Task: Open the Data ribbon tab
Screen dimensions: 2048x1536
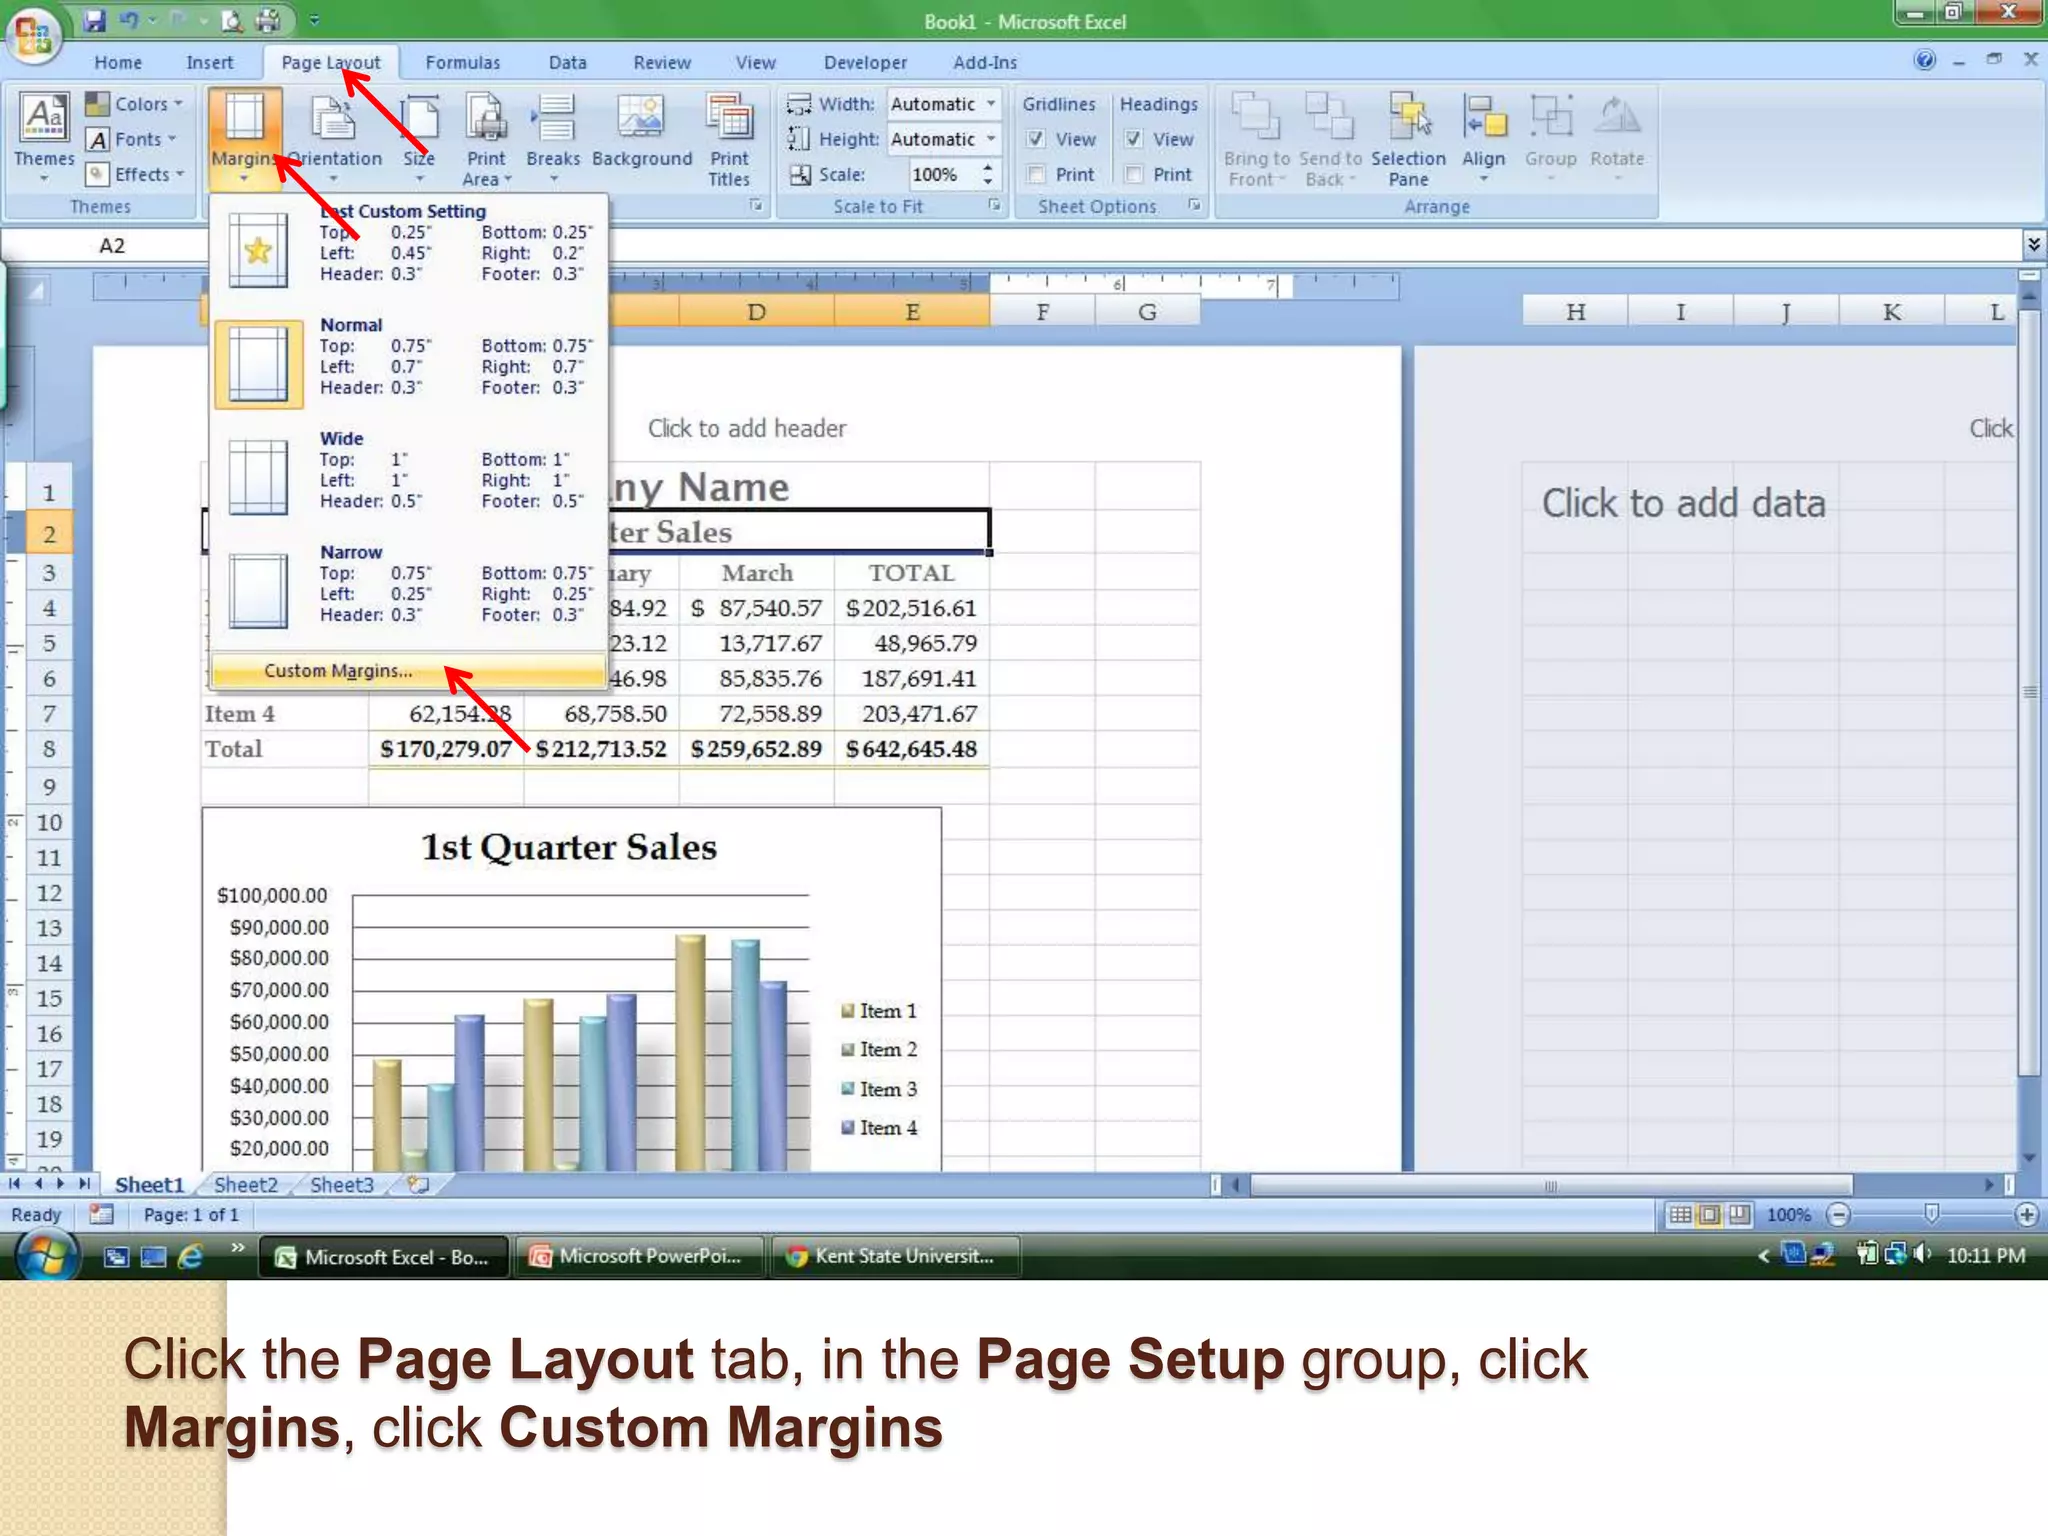Action: click(567, 62)
